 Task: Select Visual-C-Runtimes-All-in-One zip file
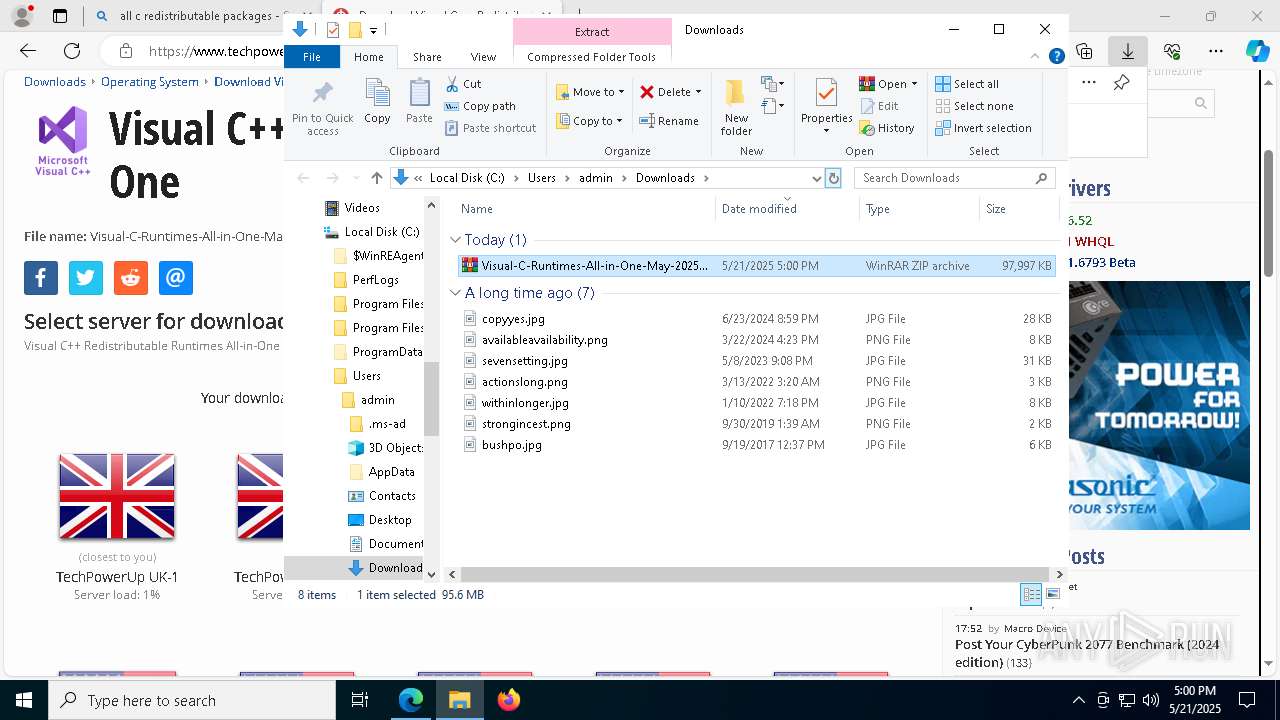[756, 266]
